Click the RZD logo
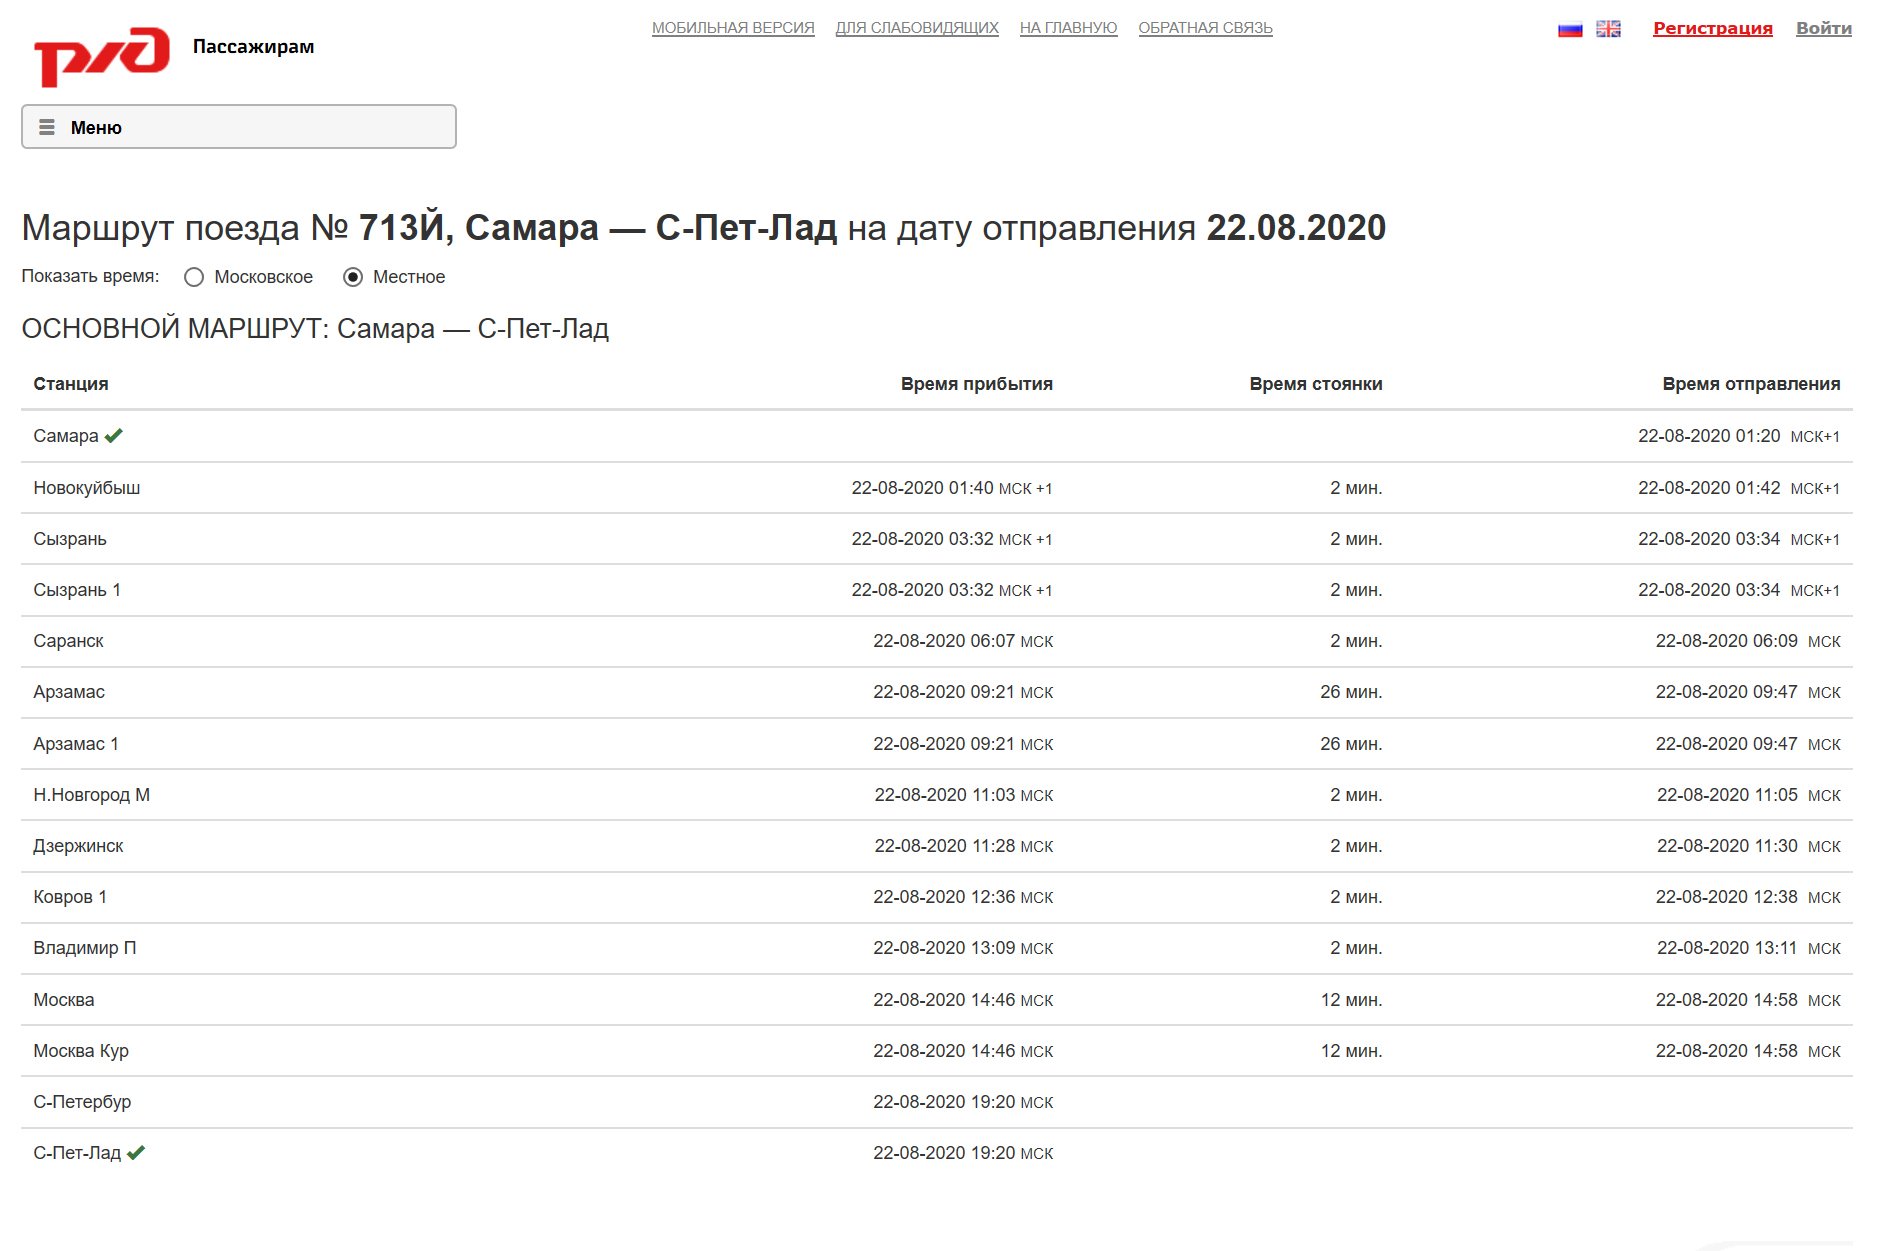Screen dimensions: 1877x1251 pos(102,56)
